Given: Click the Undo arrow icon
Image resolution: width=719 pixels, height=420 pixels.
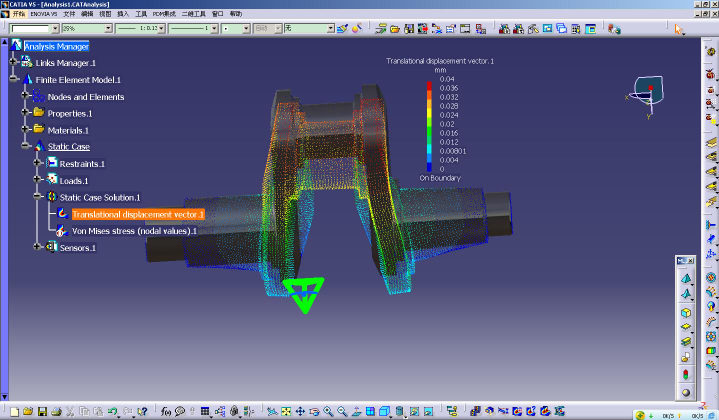Looking at the screenshot, I should click(x=112, y=411).
